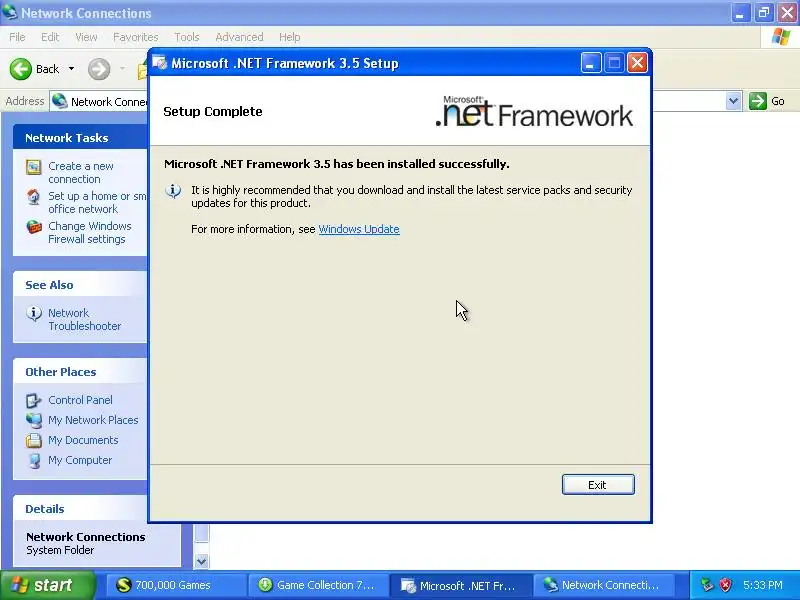Click the Control Panel icon in Other Places
This screenshot has height=600, width=800.
coord(34,401)
